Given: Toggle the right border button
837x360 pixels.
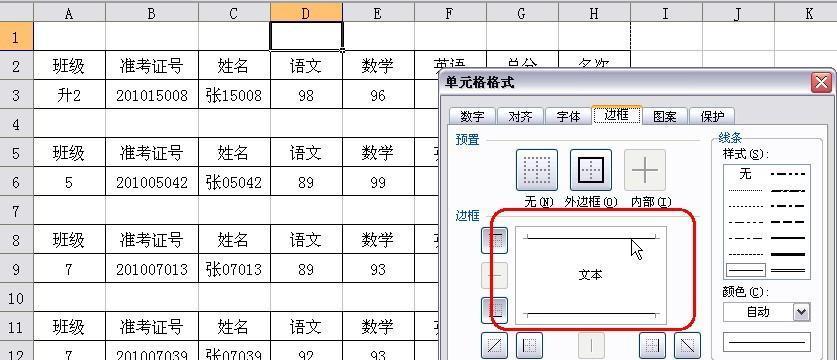Looking at the screenshot, I should (x=653, y=346).
